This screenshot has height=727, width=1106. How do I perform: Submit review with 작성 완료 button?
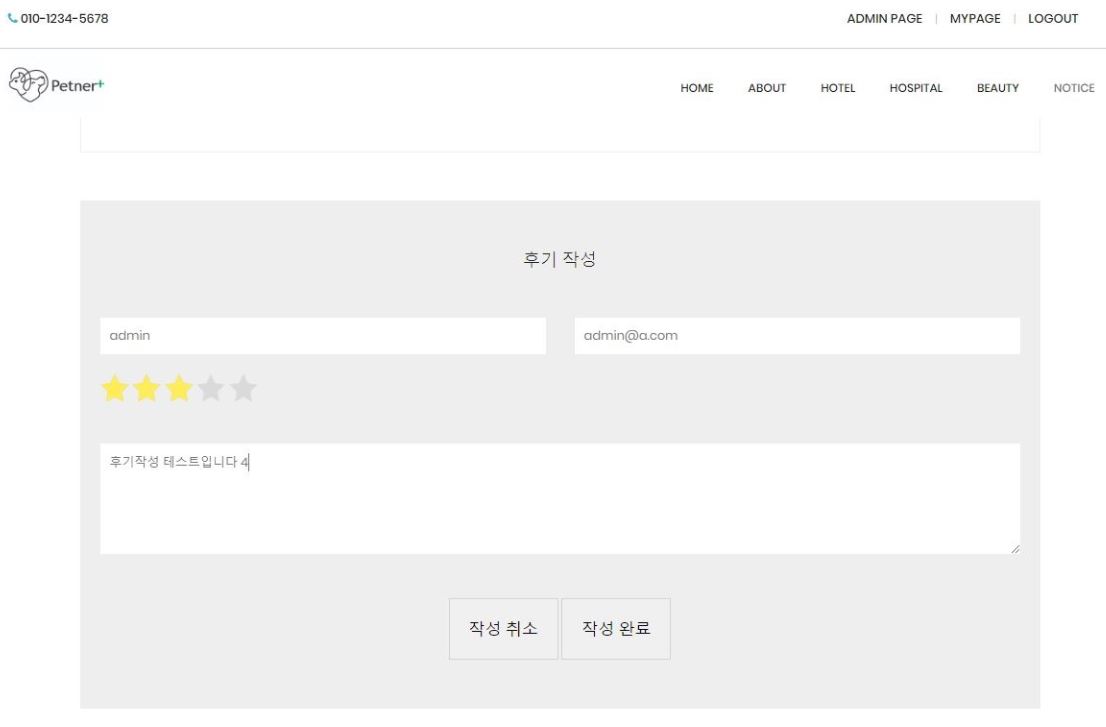tap(616, 629)
